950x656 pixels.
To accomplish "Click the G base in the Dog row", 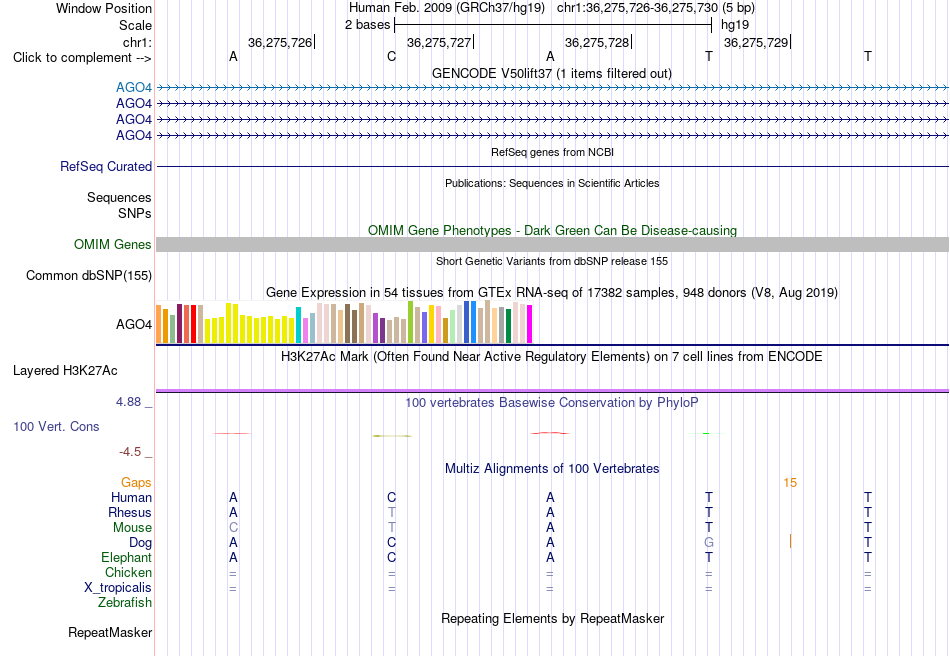I will [709, 543].
